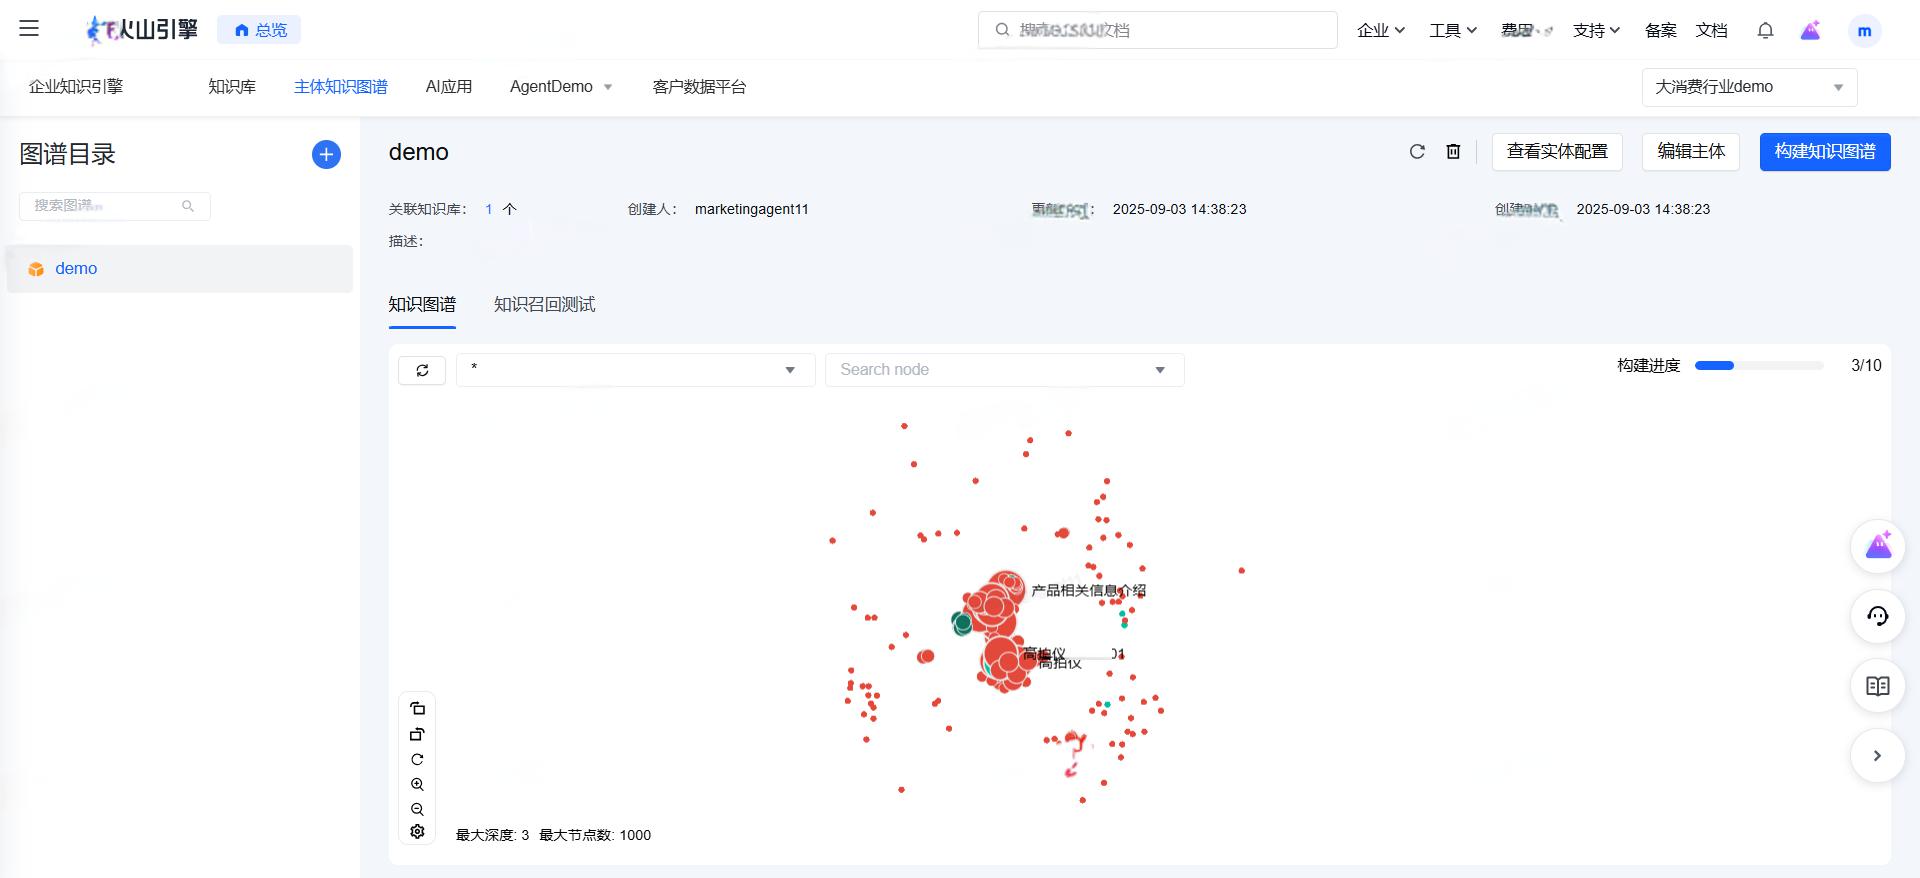Open the 文档 link

tap(1712, 30)
